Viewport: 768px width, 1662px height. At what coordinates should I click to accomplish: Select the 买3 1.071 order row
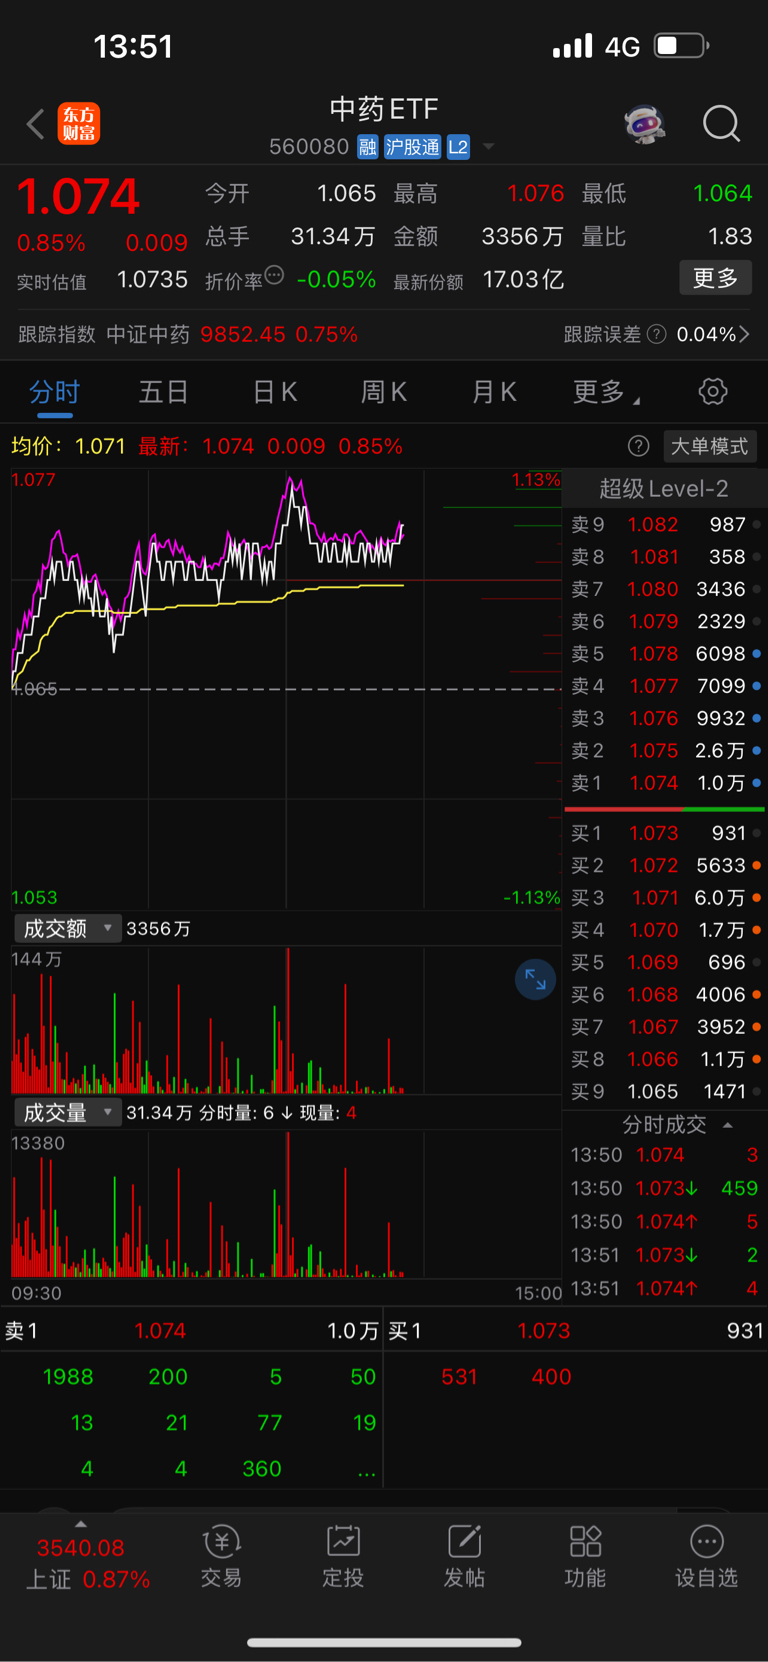click(x=665, y=898)
